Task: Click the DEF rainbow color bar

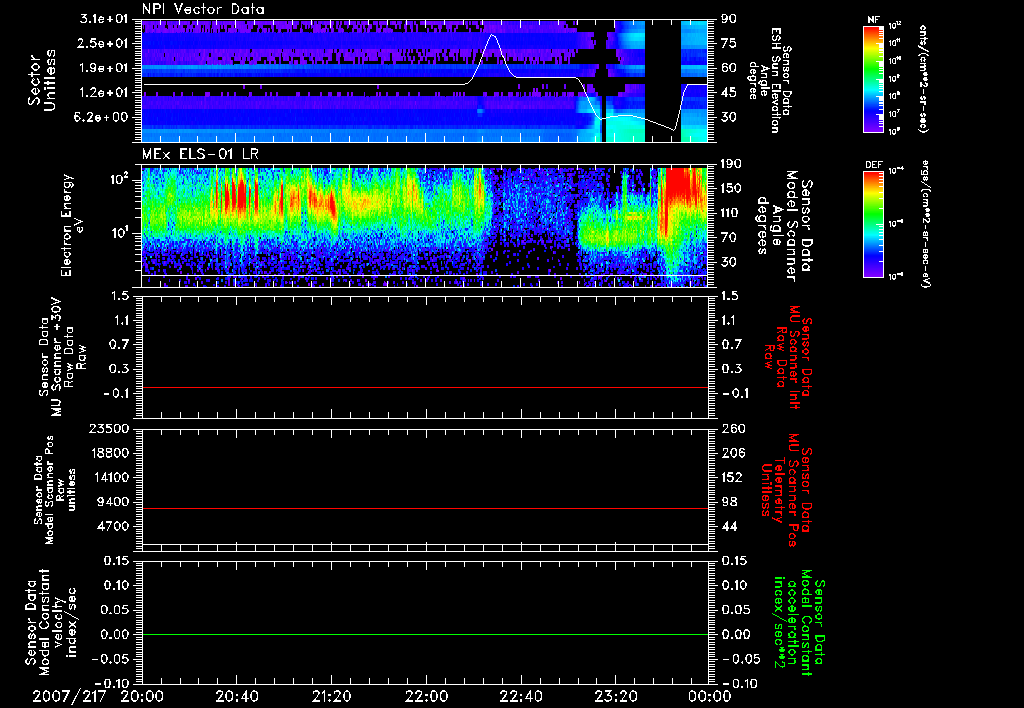Action: (873, 224)
